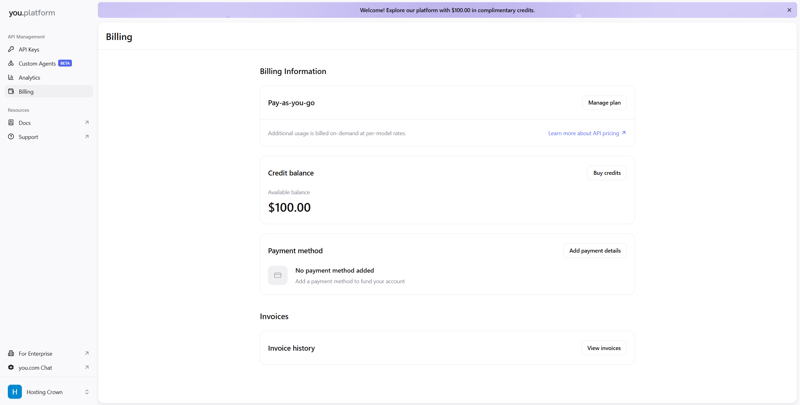Click 'Add a payment method to fund' text

pos(350,281)
